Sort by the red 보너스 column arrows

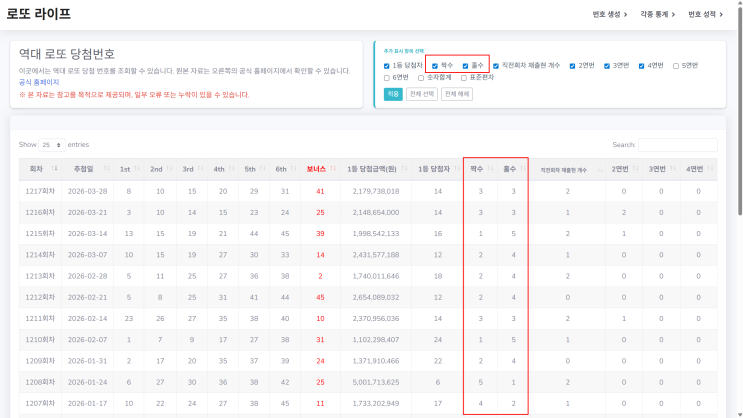(333, 169)
